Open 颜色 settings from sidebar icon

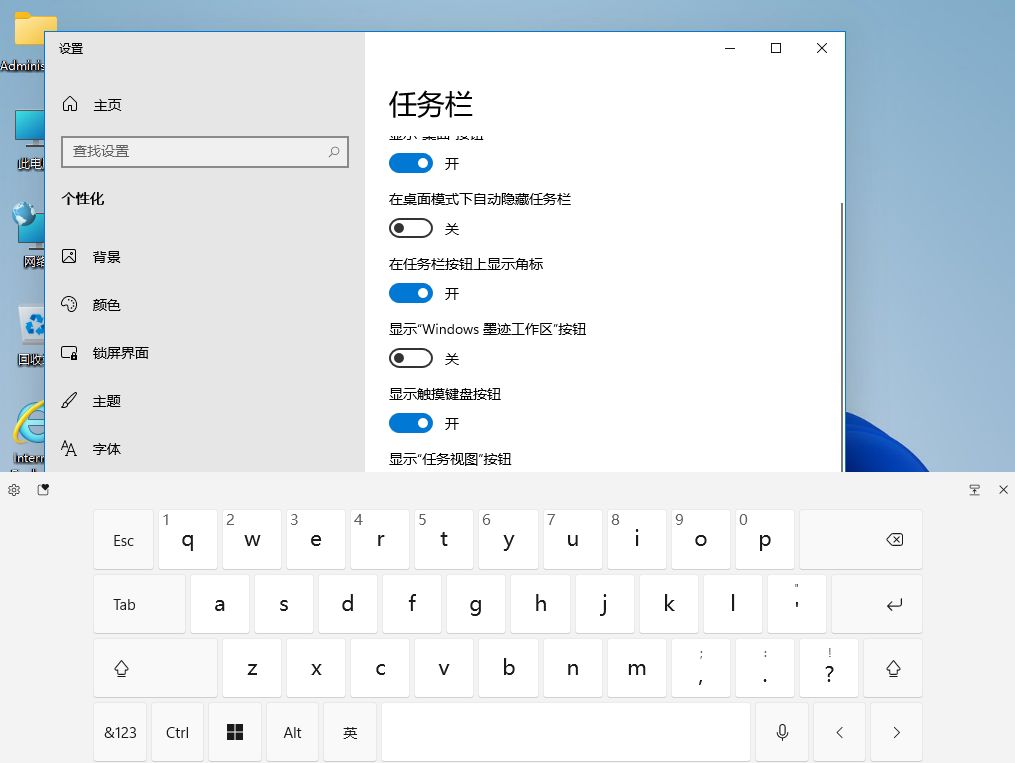click(68, 305)
